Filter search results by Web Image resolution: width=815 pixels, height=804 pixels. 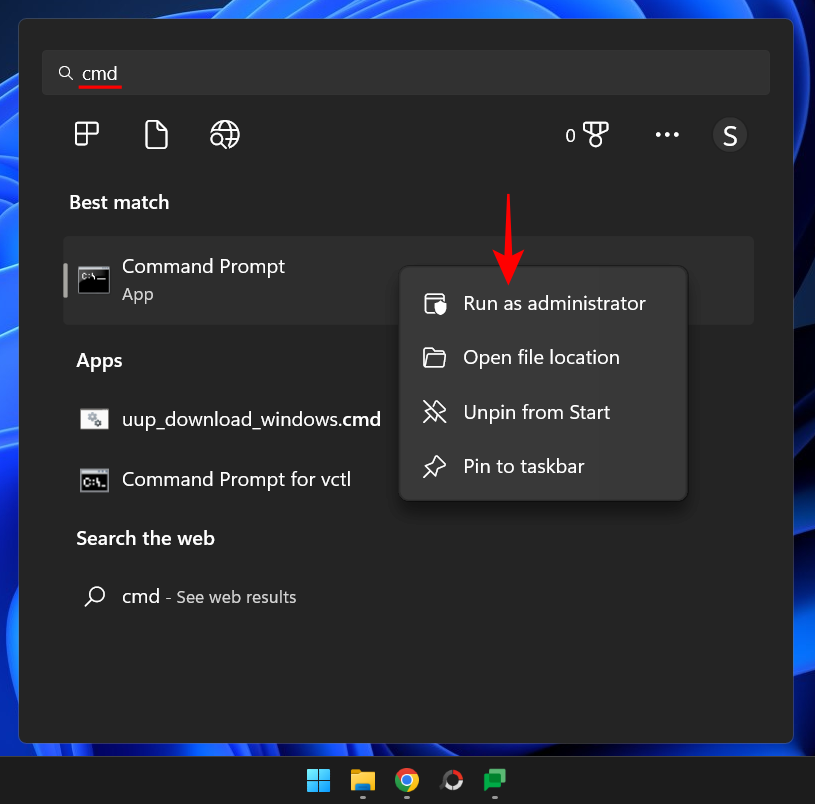(224, 134)
